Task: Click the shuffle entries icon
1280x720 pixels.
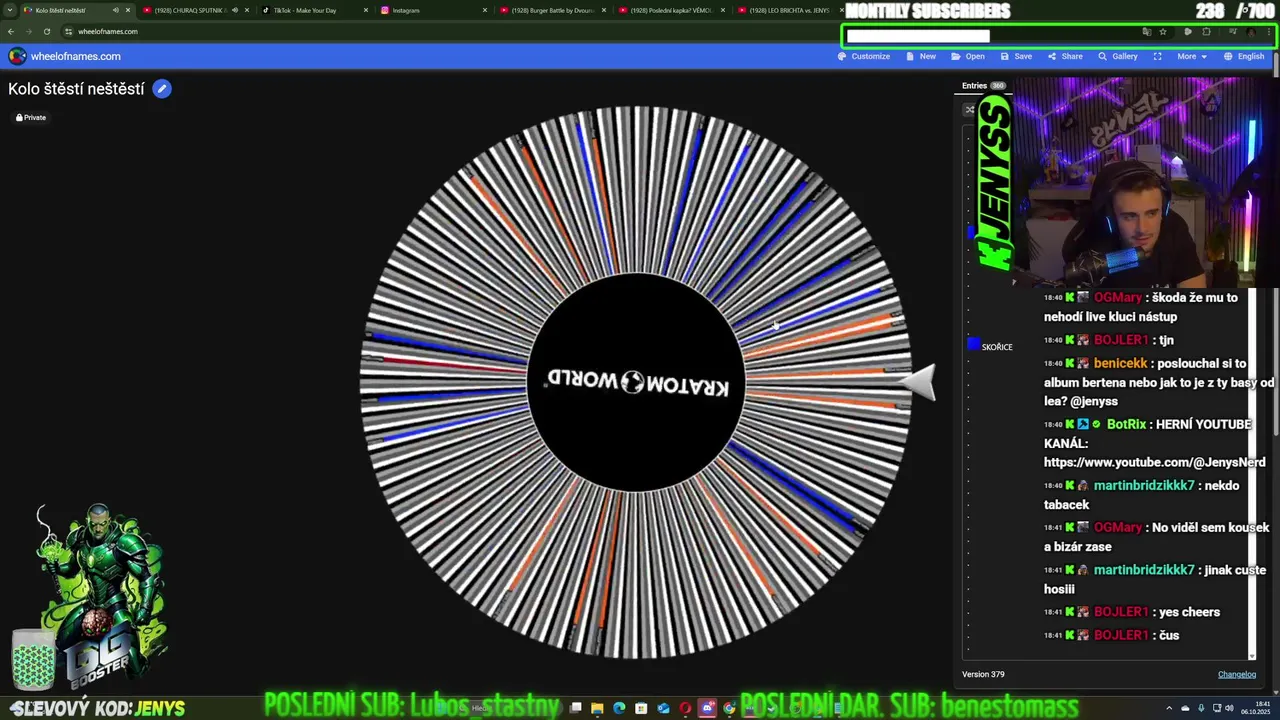Action: (x=969, y=110)
